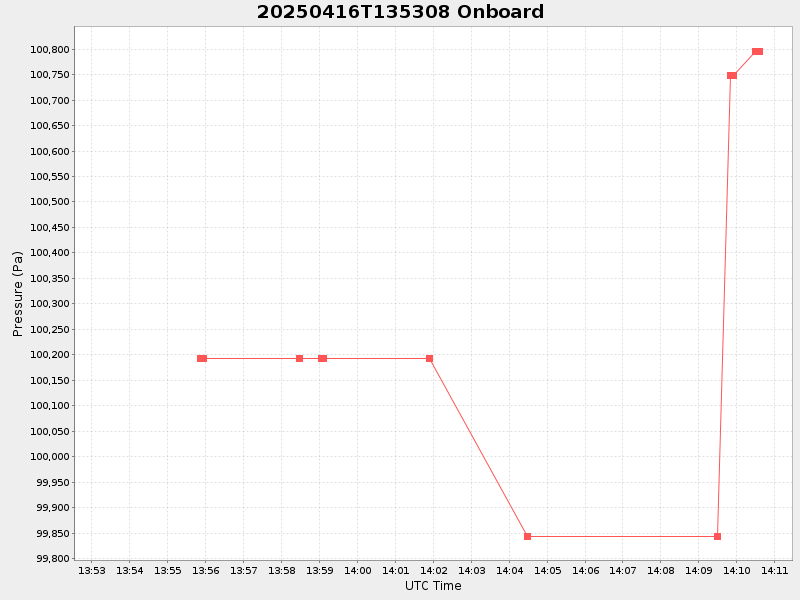Select the 14:08 time tick label

tap(661, 570)
